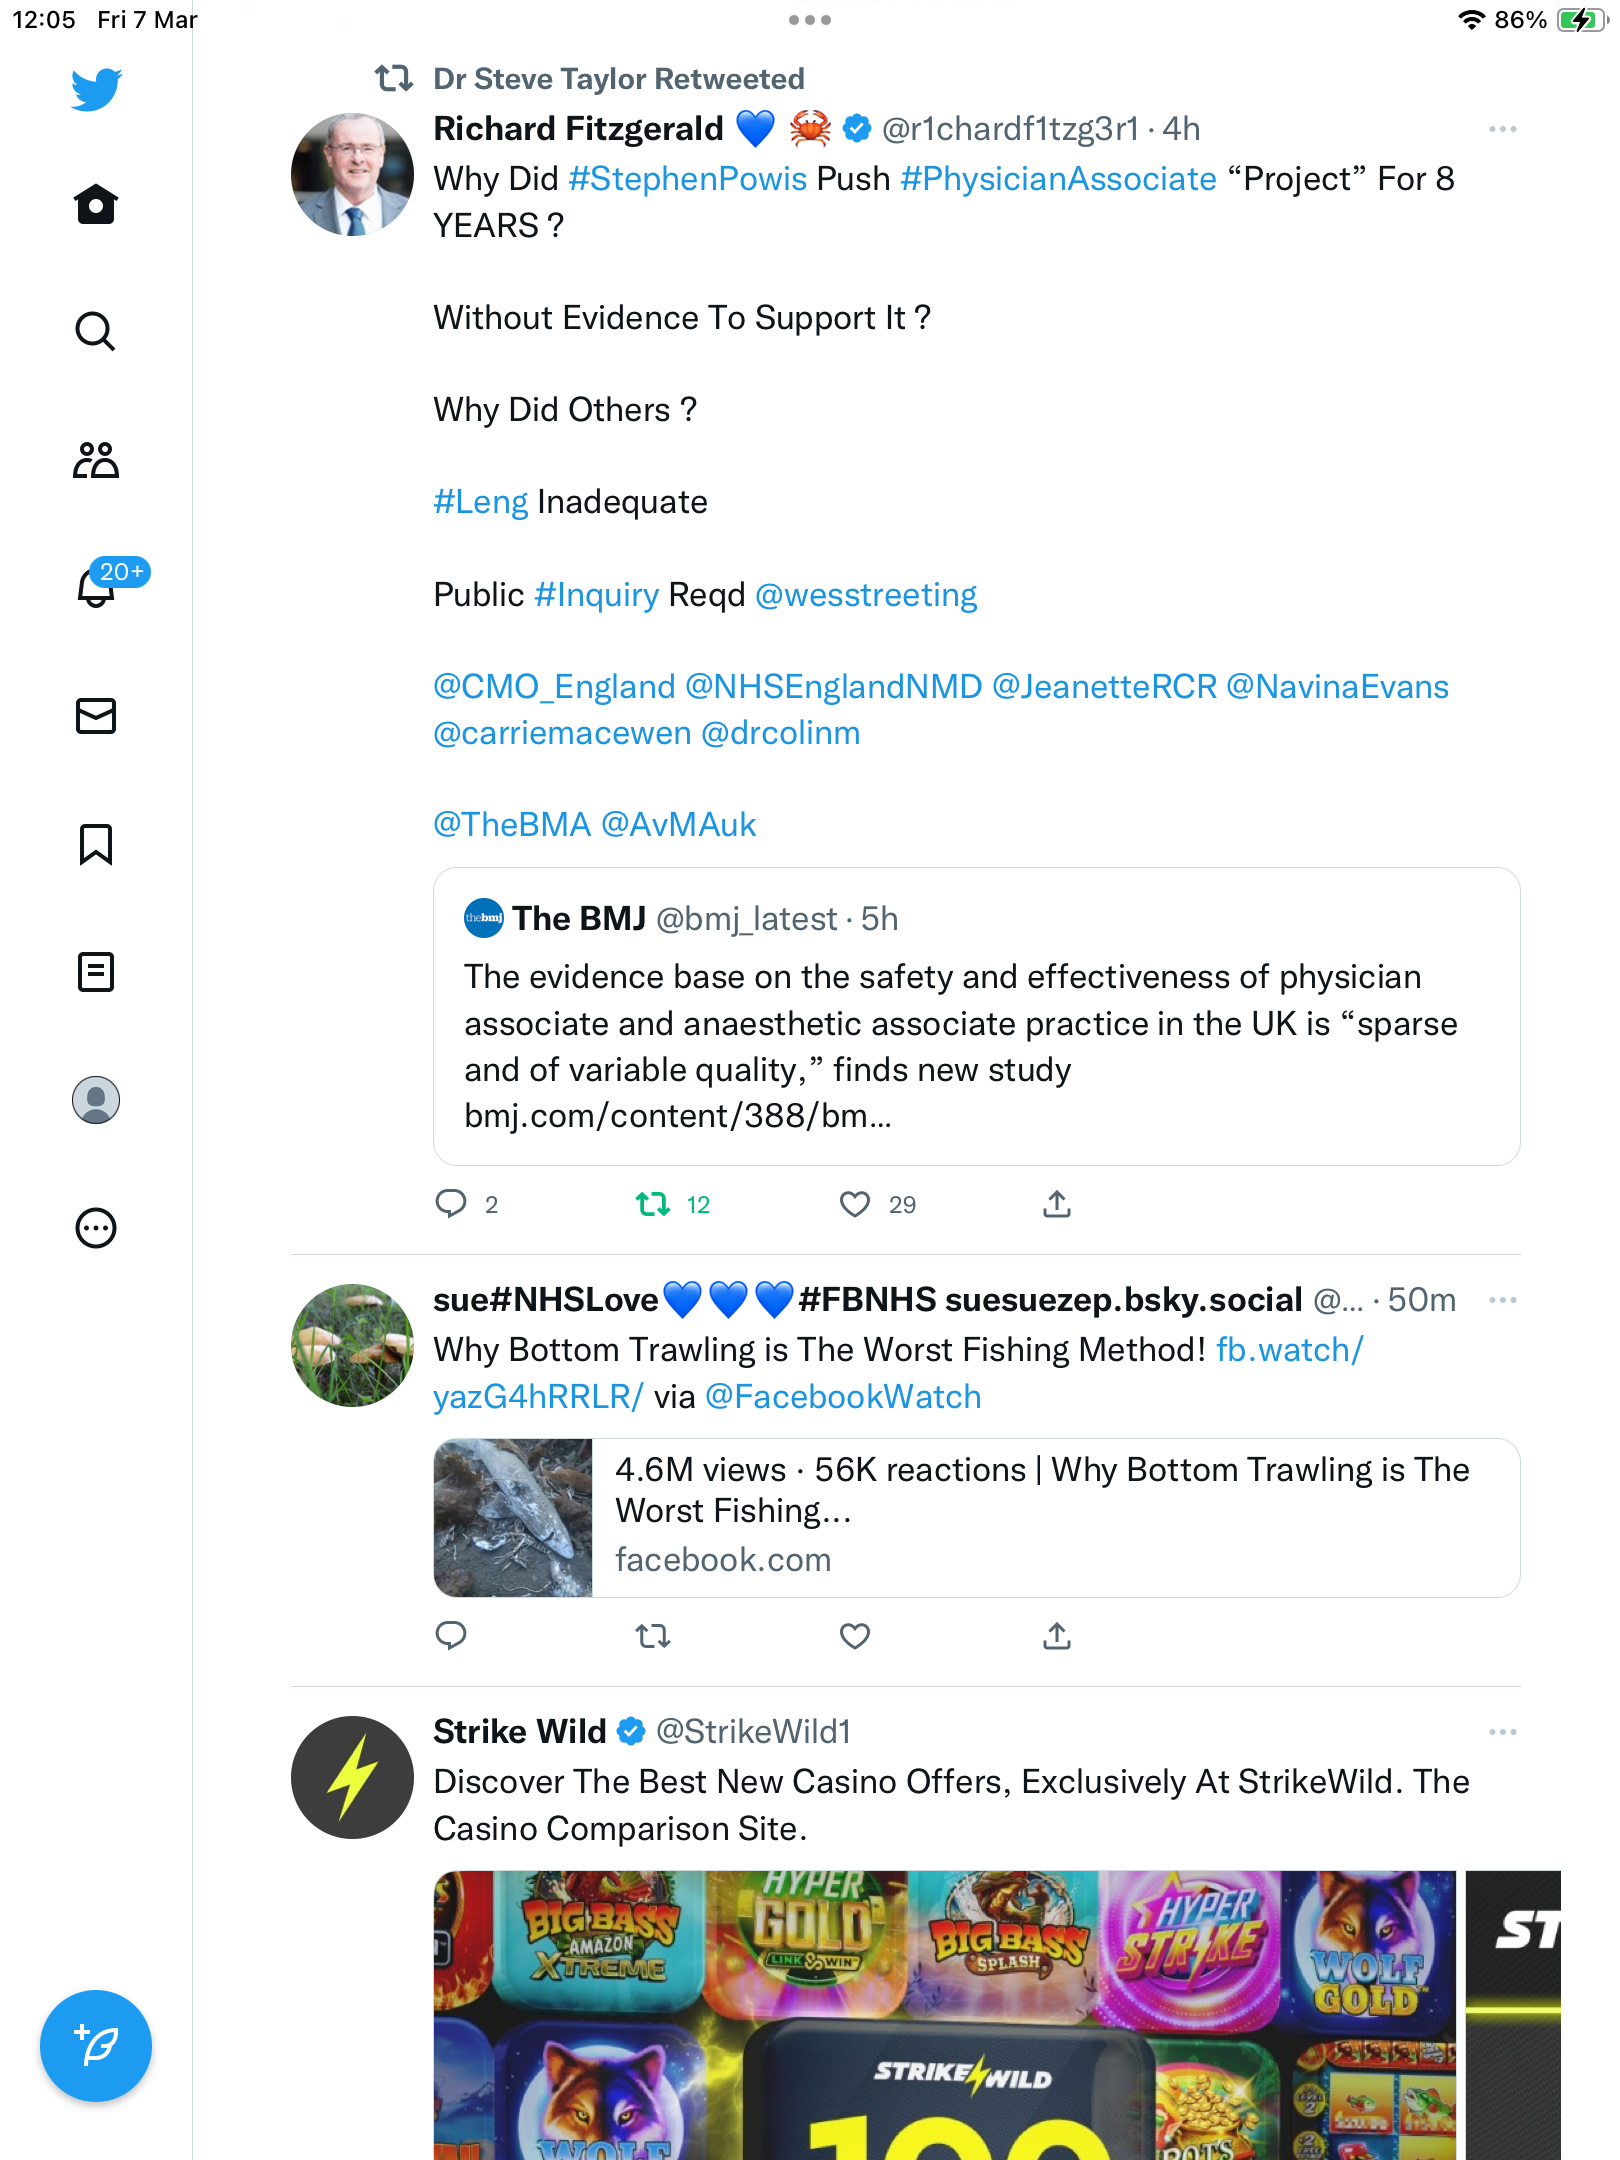Screen dimensions: 1620x2160
Task: Open the profile avatar icon in sidebar
Action: (x=96, y=1100)
